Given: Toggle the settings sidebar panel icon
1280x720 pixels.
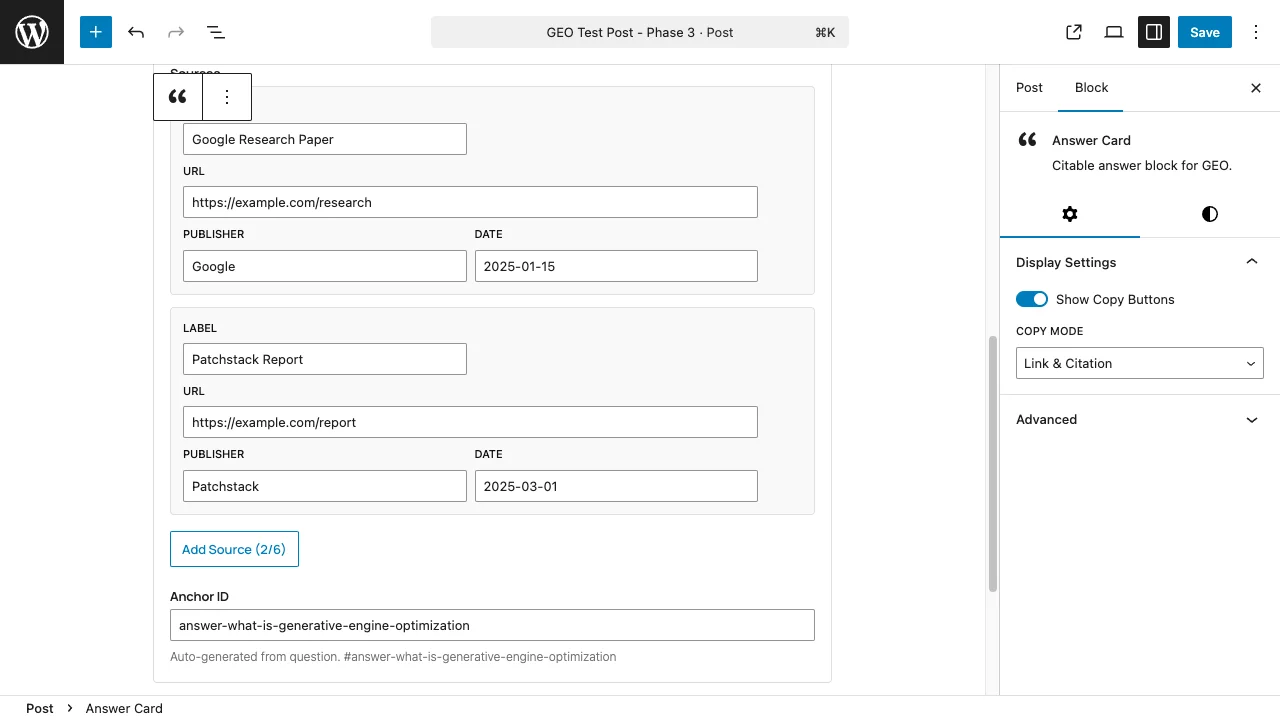Looking at the screenshot, I should tap(1154, 32).
